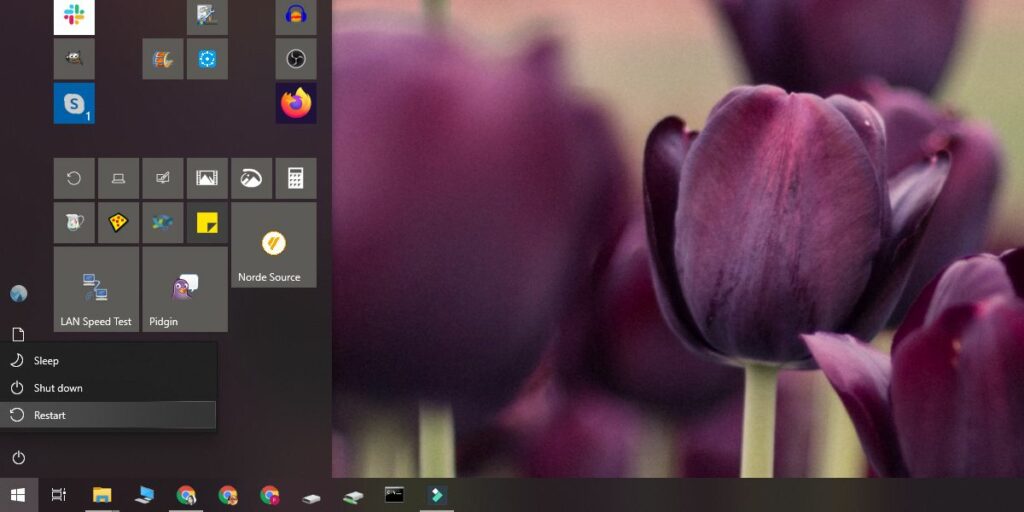Click the Photos tile with mountain icon
Image resolution: width=1024 pixels, height=512 pixels.
(207, 178)
